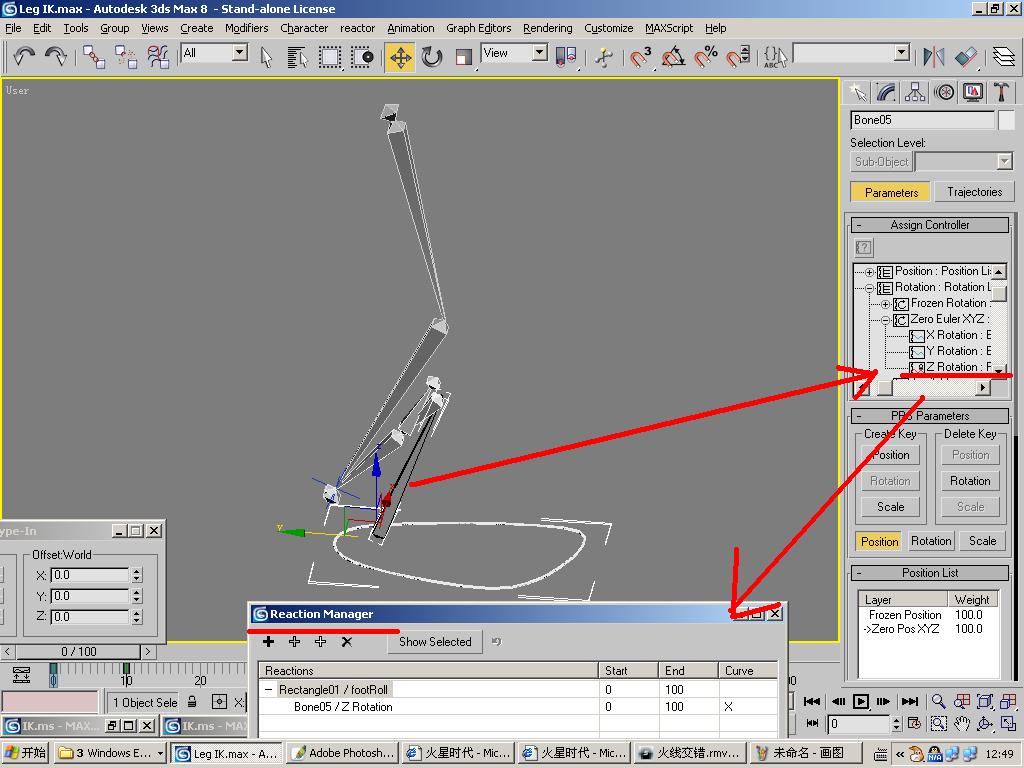Open the Graph Editors menu

[x=478, y=28]
